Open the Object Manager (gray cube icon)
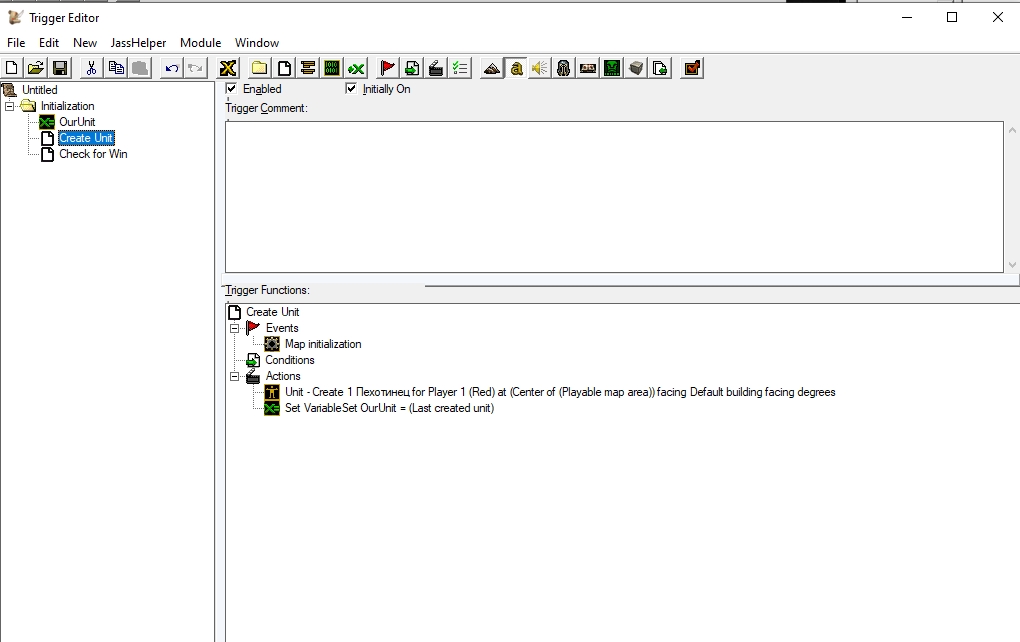1020x642 pixels. coord(636,68)
